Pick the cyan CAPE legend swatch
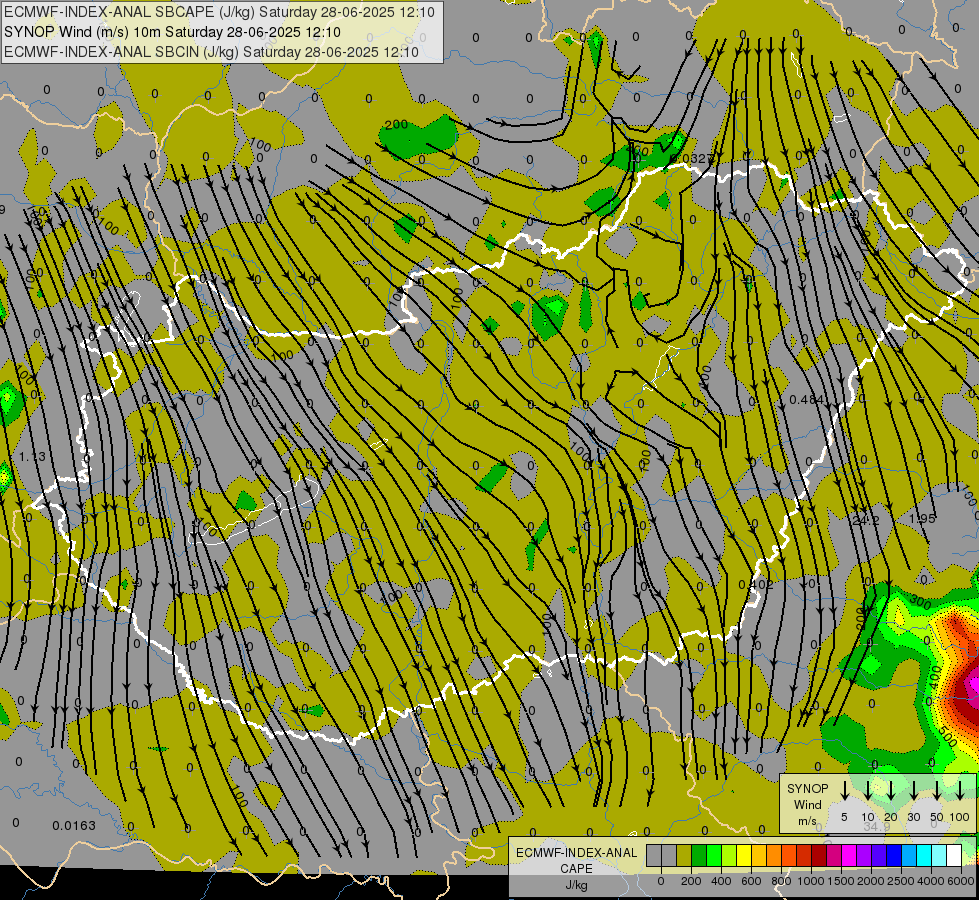The image size is (979, 900). click(x=924, y=855)
